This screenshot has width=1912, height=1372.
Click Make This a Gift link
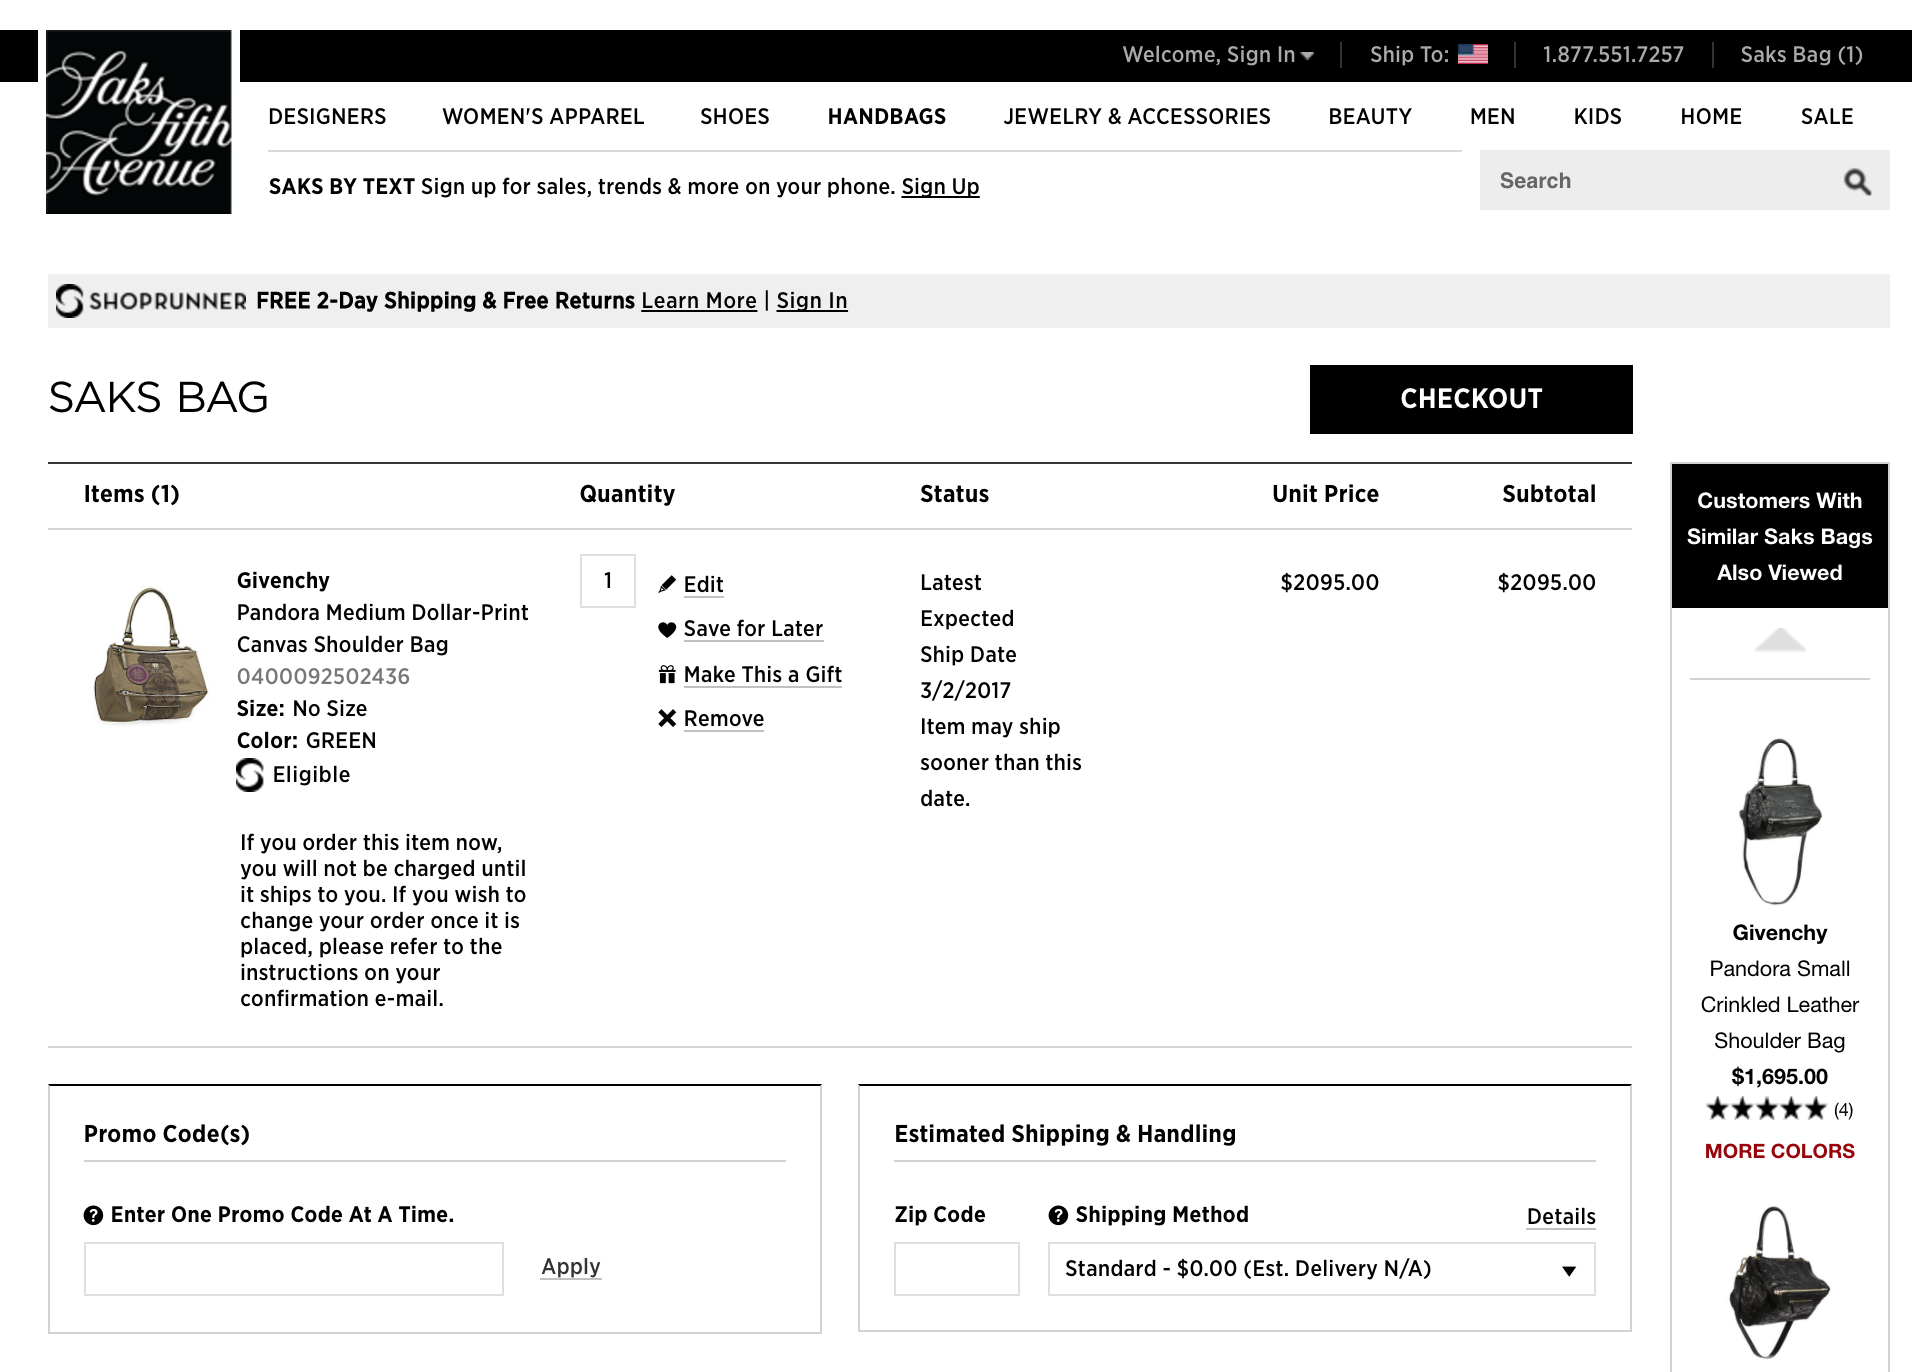[x=763, y=675]
